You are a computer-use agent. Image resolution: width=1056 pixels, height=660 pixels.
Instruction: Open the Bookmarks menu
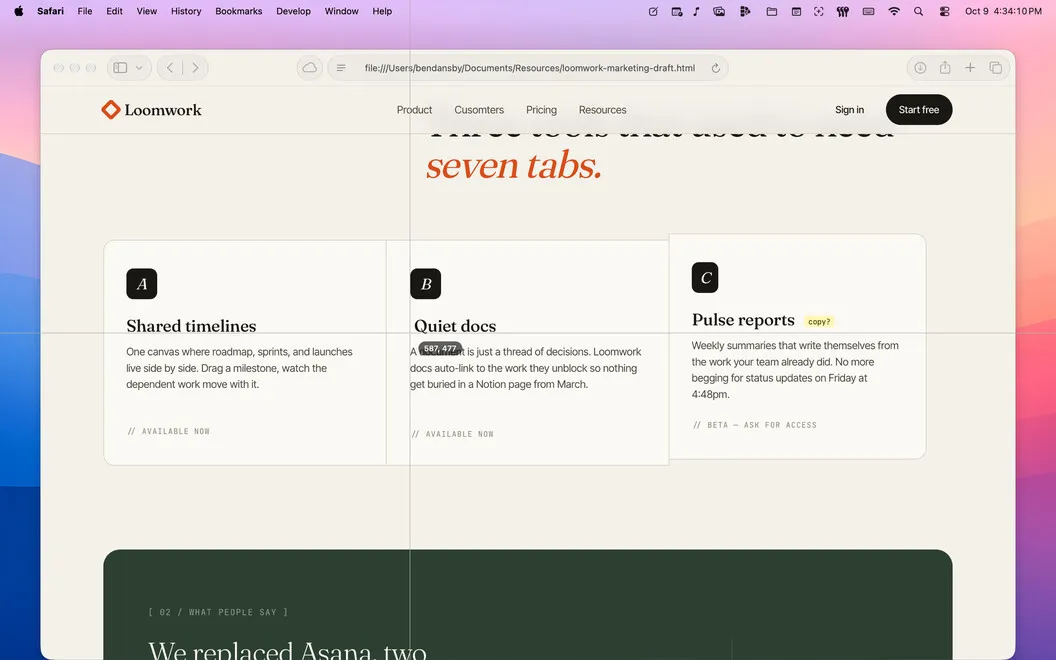pos(238,11)
